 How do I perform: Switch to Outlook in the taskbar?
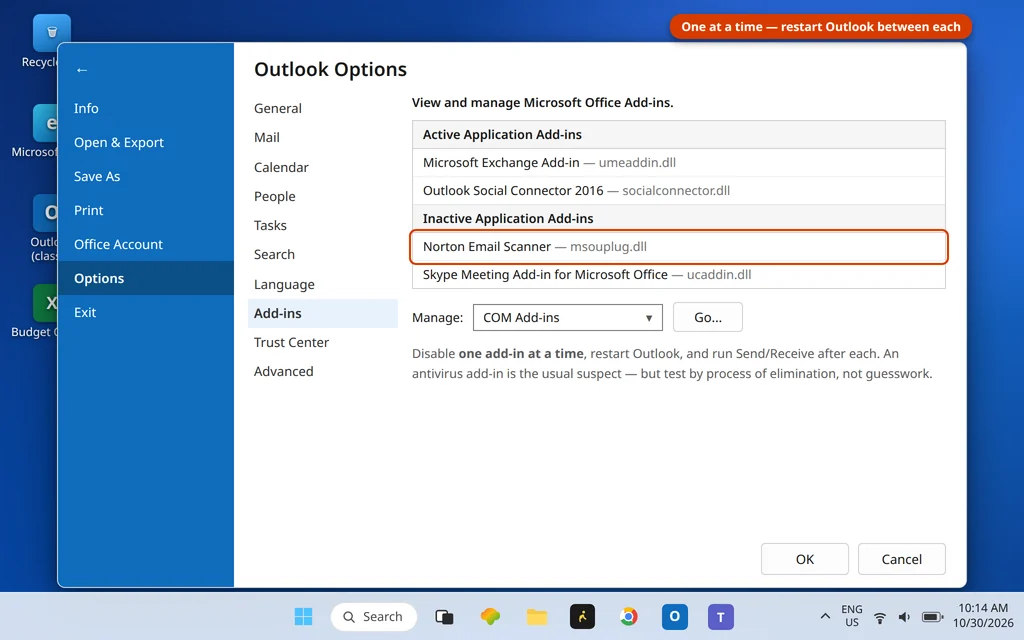[675, 616]
